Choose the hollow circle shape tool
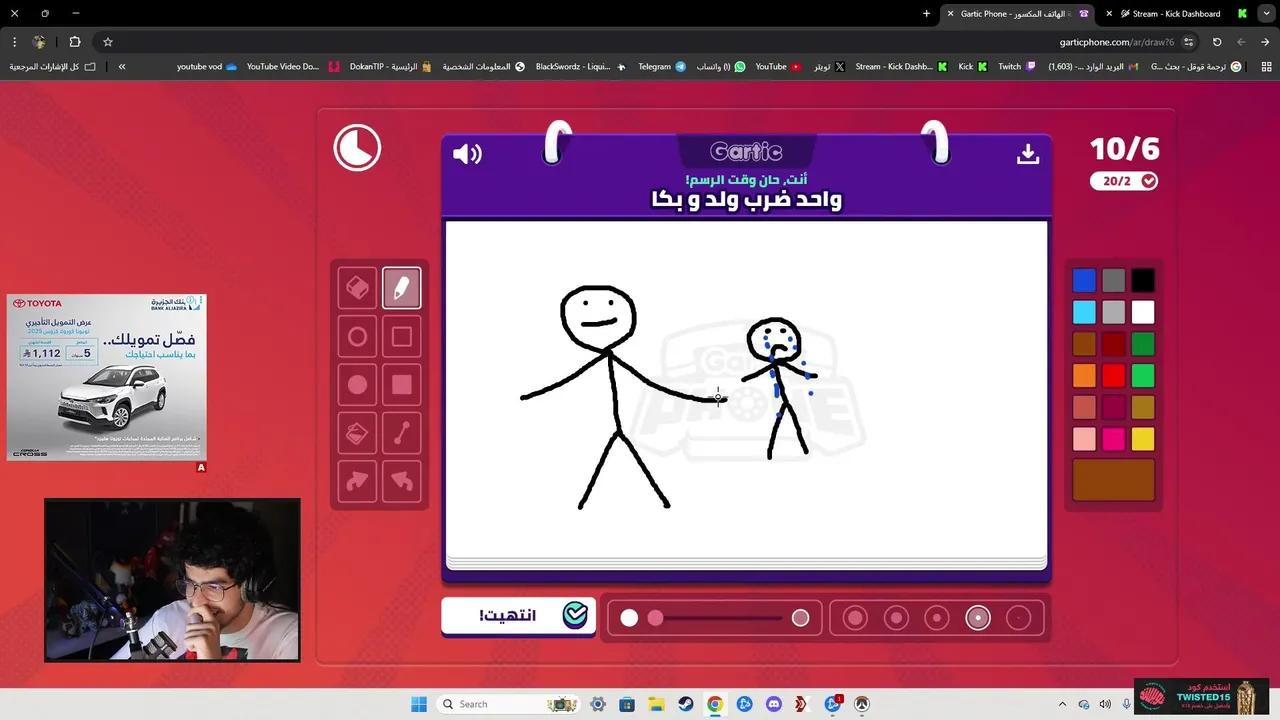This screenshot has width=1280, height=720. tap(357, 337)
